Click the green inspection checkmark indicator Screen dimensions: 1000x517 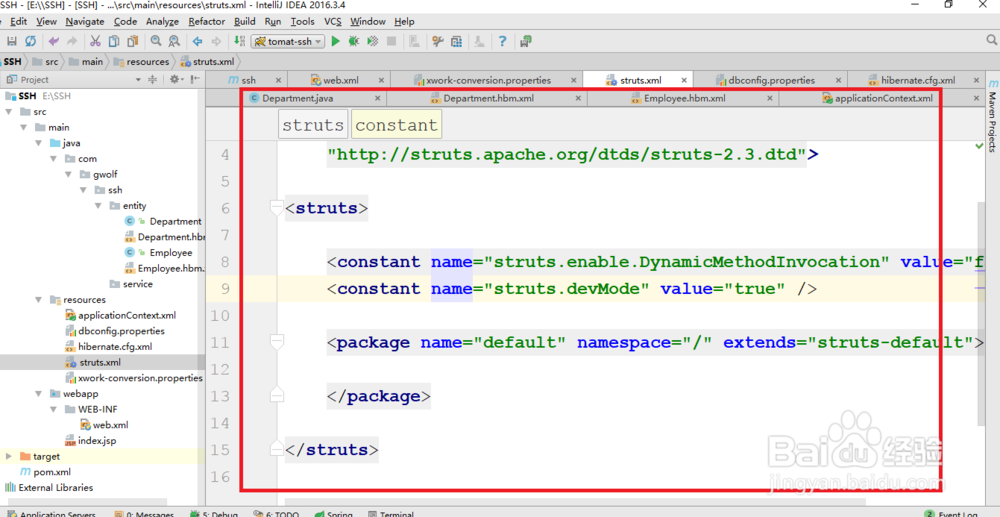[980, 147]
